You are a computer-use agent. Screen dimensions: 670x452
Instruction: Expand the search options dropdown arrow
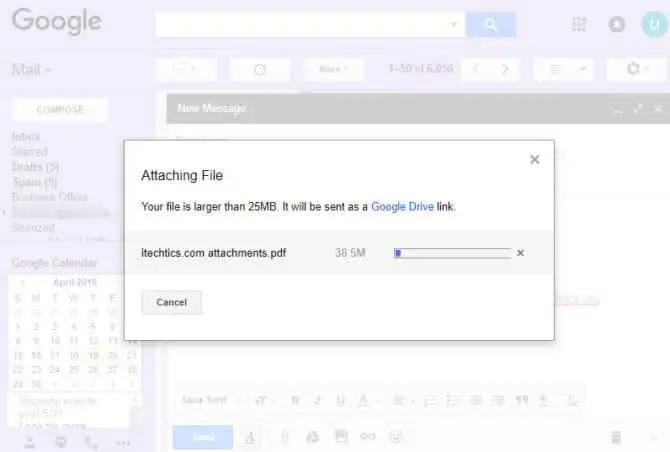pyautogui.click(x=454, y=24)
